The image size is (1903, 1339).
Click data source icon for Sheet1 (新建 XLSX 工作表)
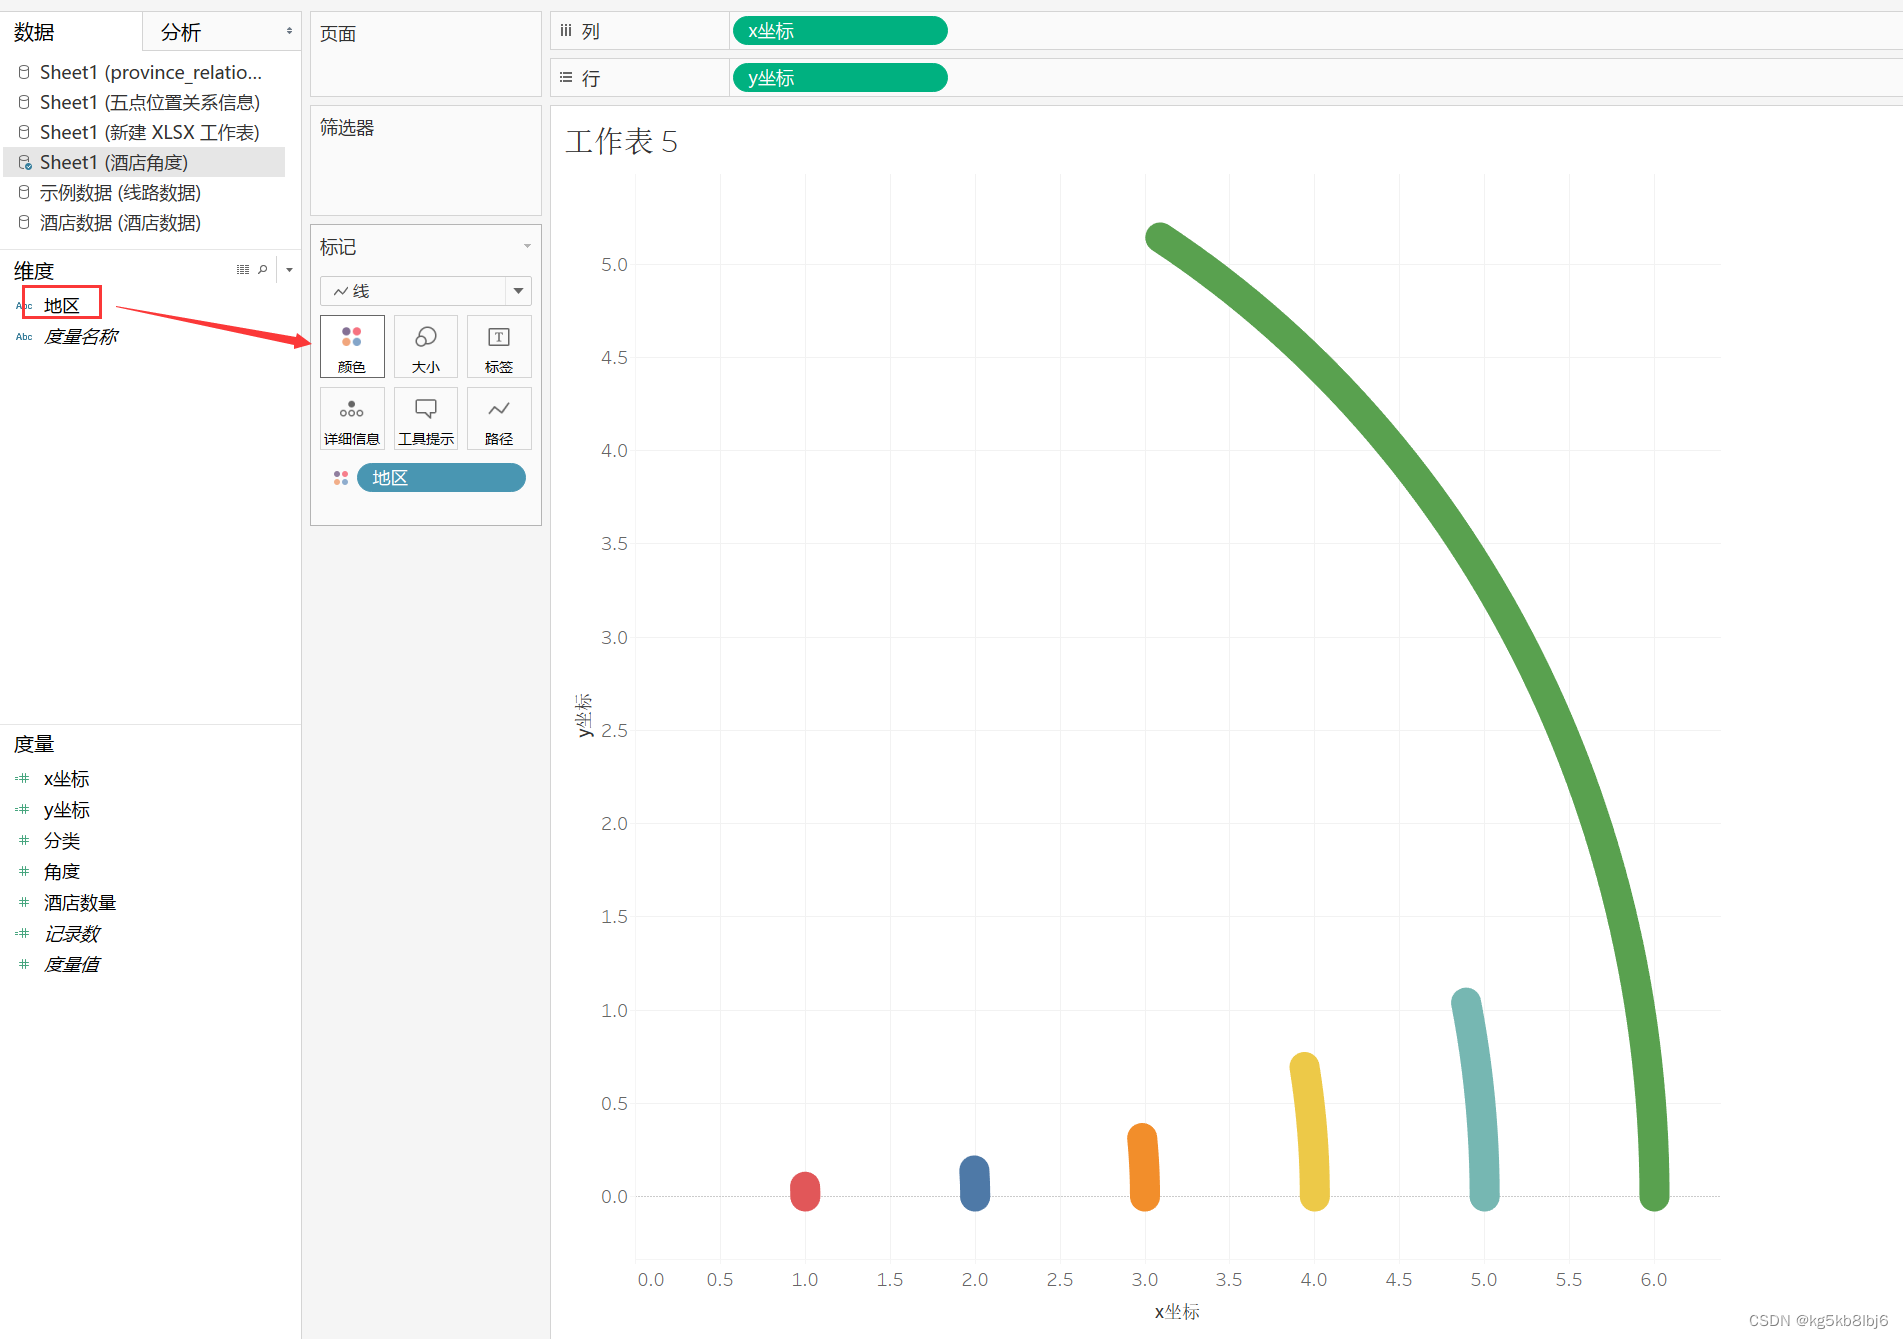tap(24, 132)
